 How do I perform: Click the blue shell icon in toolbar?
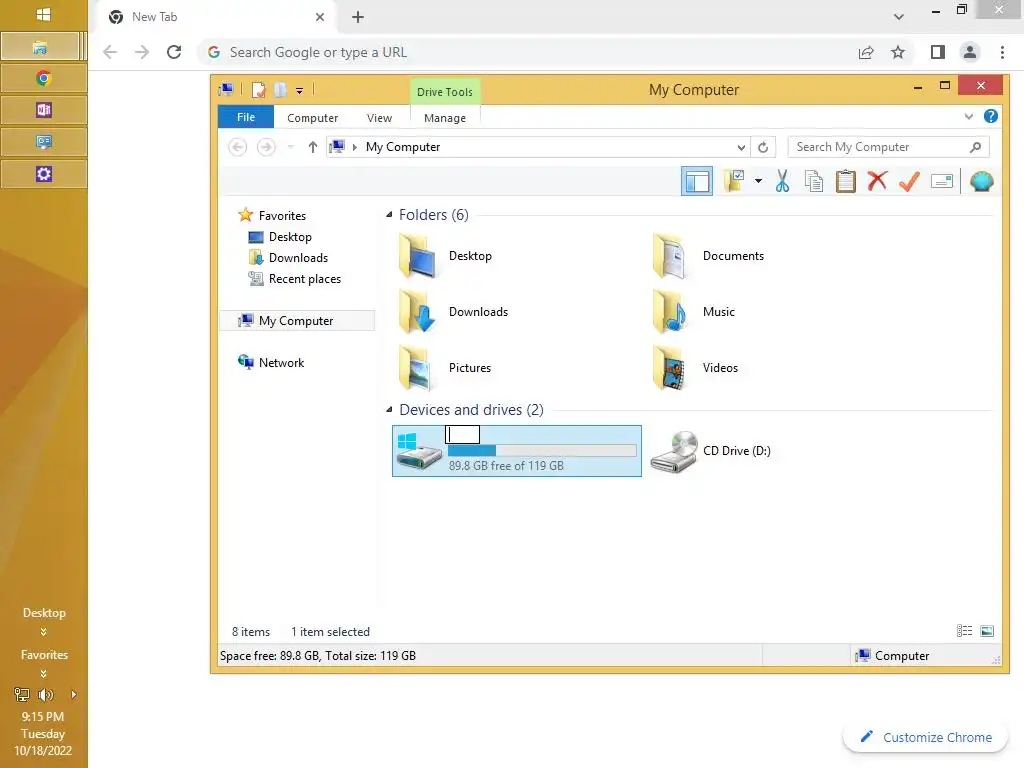point(982,181)
